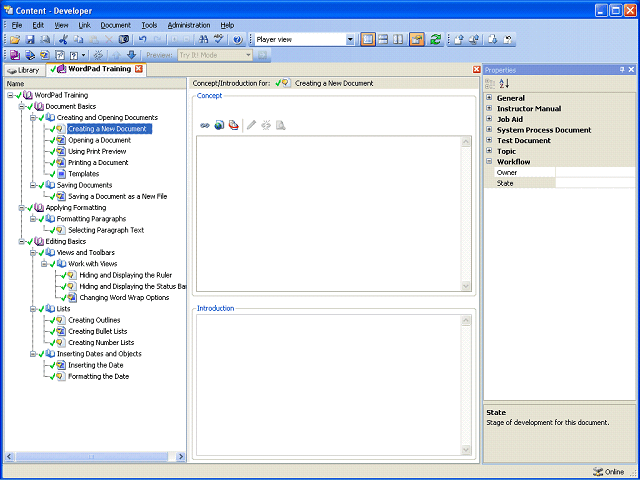Click the properties icon right of Delete
Image resolution: width=640 pixels, height=480 pixels.
click(x=124, y=40)
